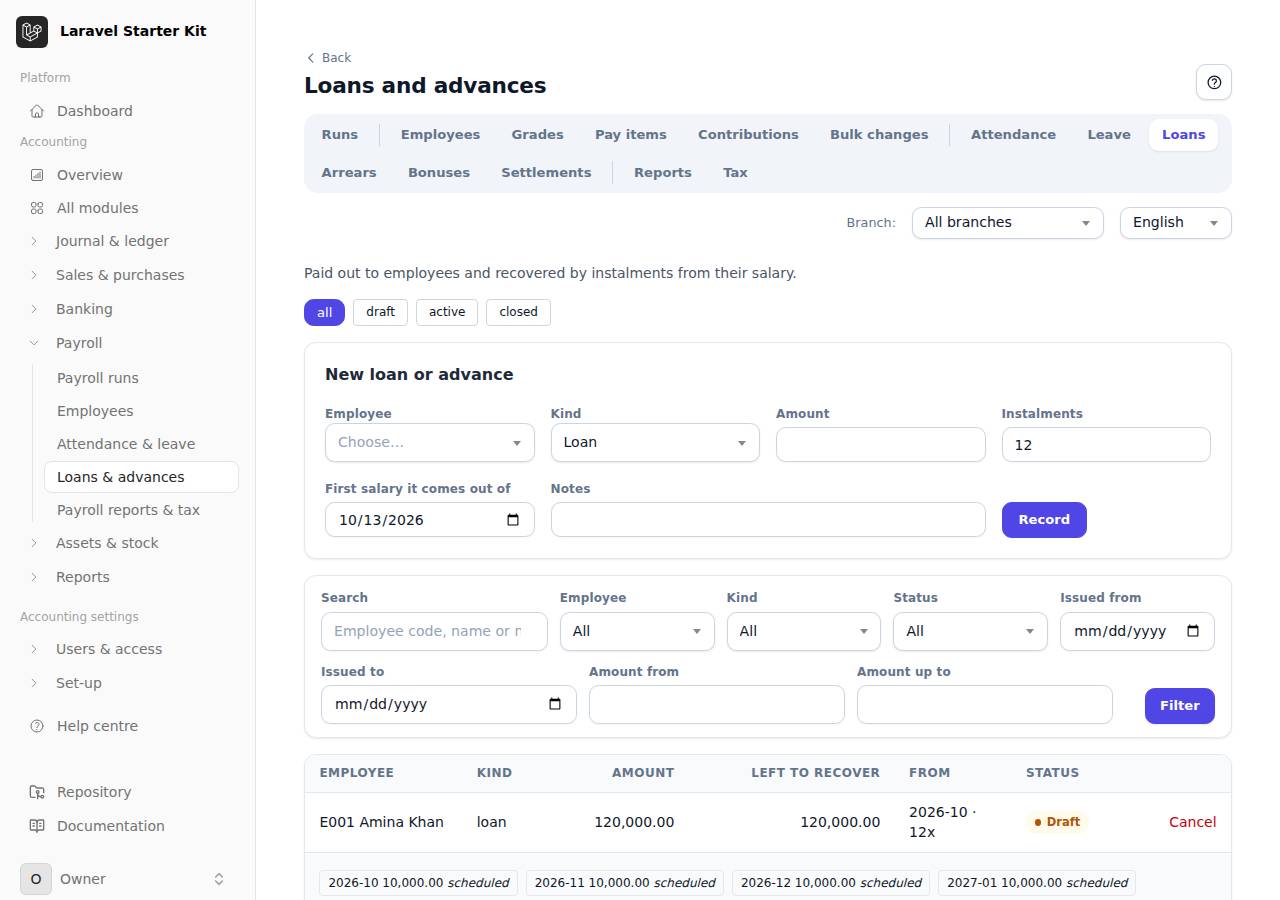The height and width of the screenshot is (900, 1280).
Task: Click the 2027-01 10,000.00 scheduled instalment
Action: 1037,883
